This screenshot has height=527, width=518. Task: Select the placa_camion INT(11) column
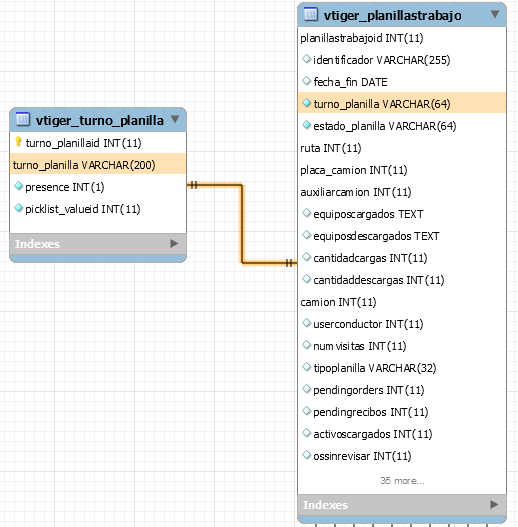click(x=402, y=170)
